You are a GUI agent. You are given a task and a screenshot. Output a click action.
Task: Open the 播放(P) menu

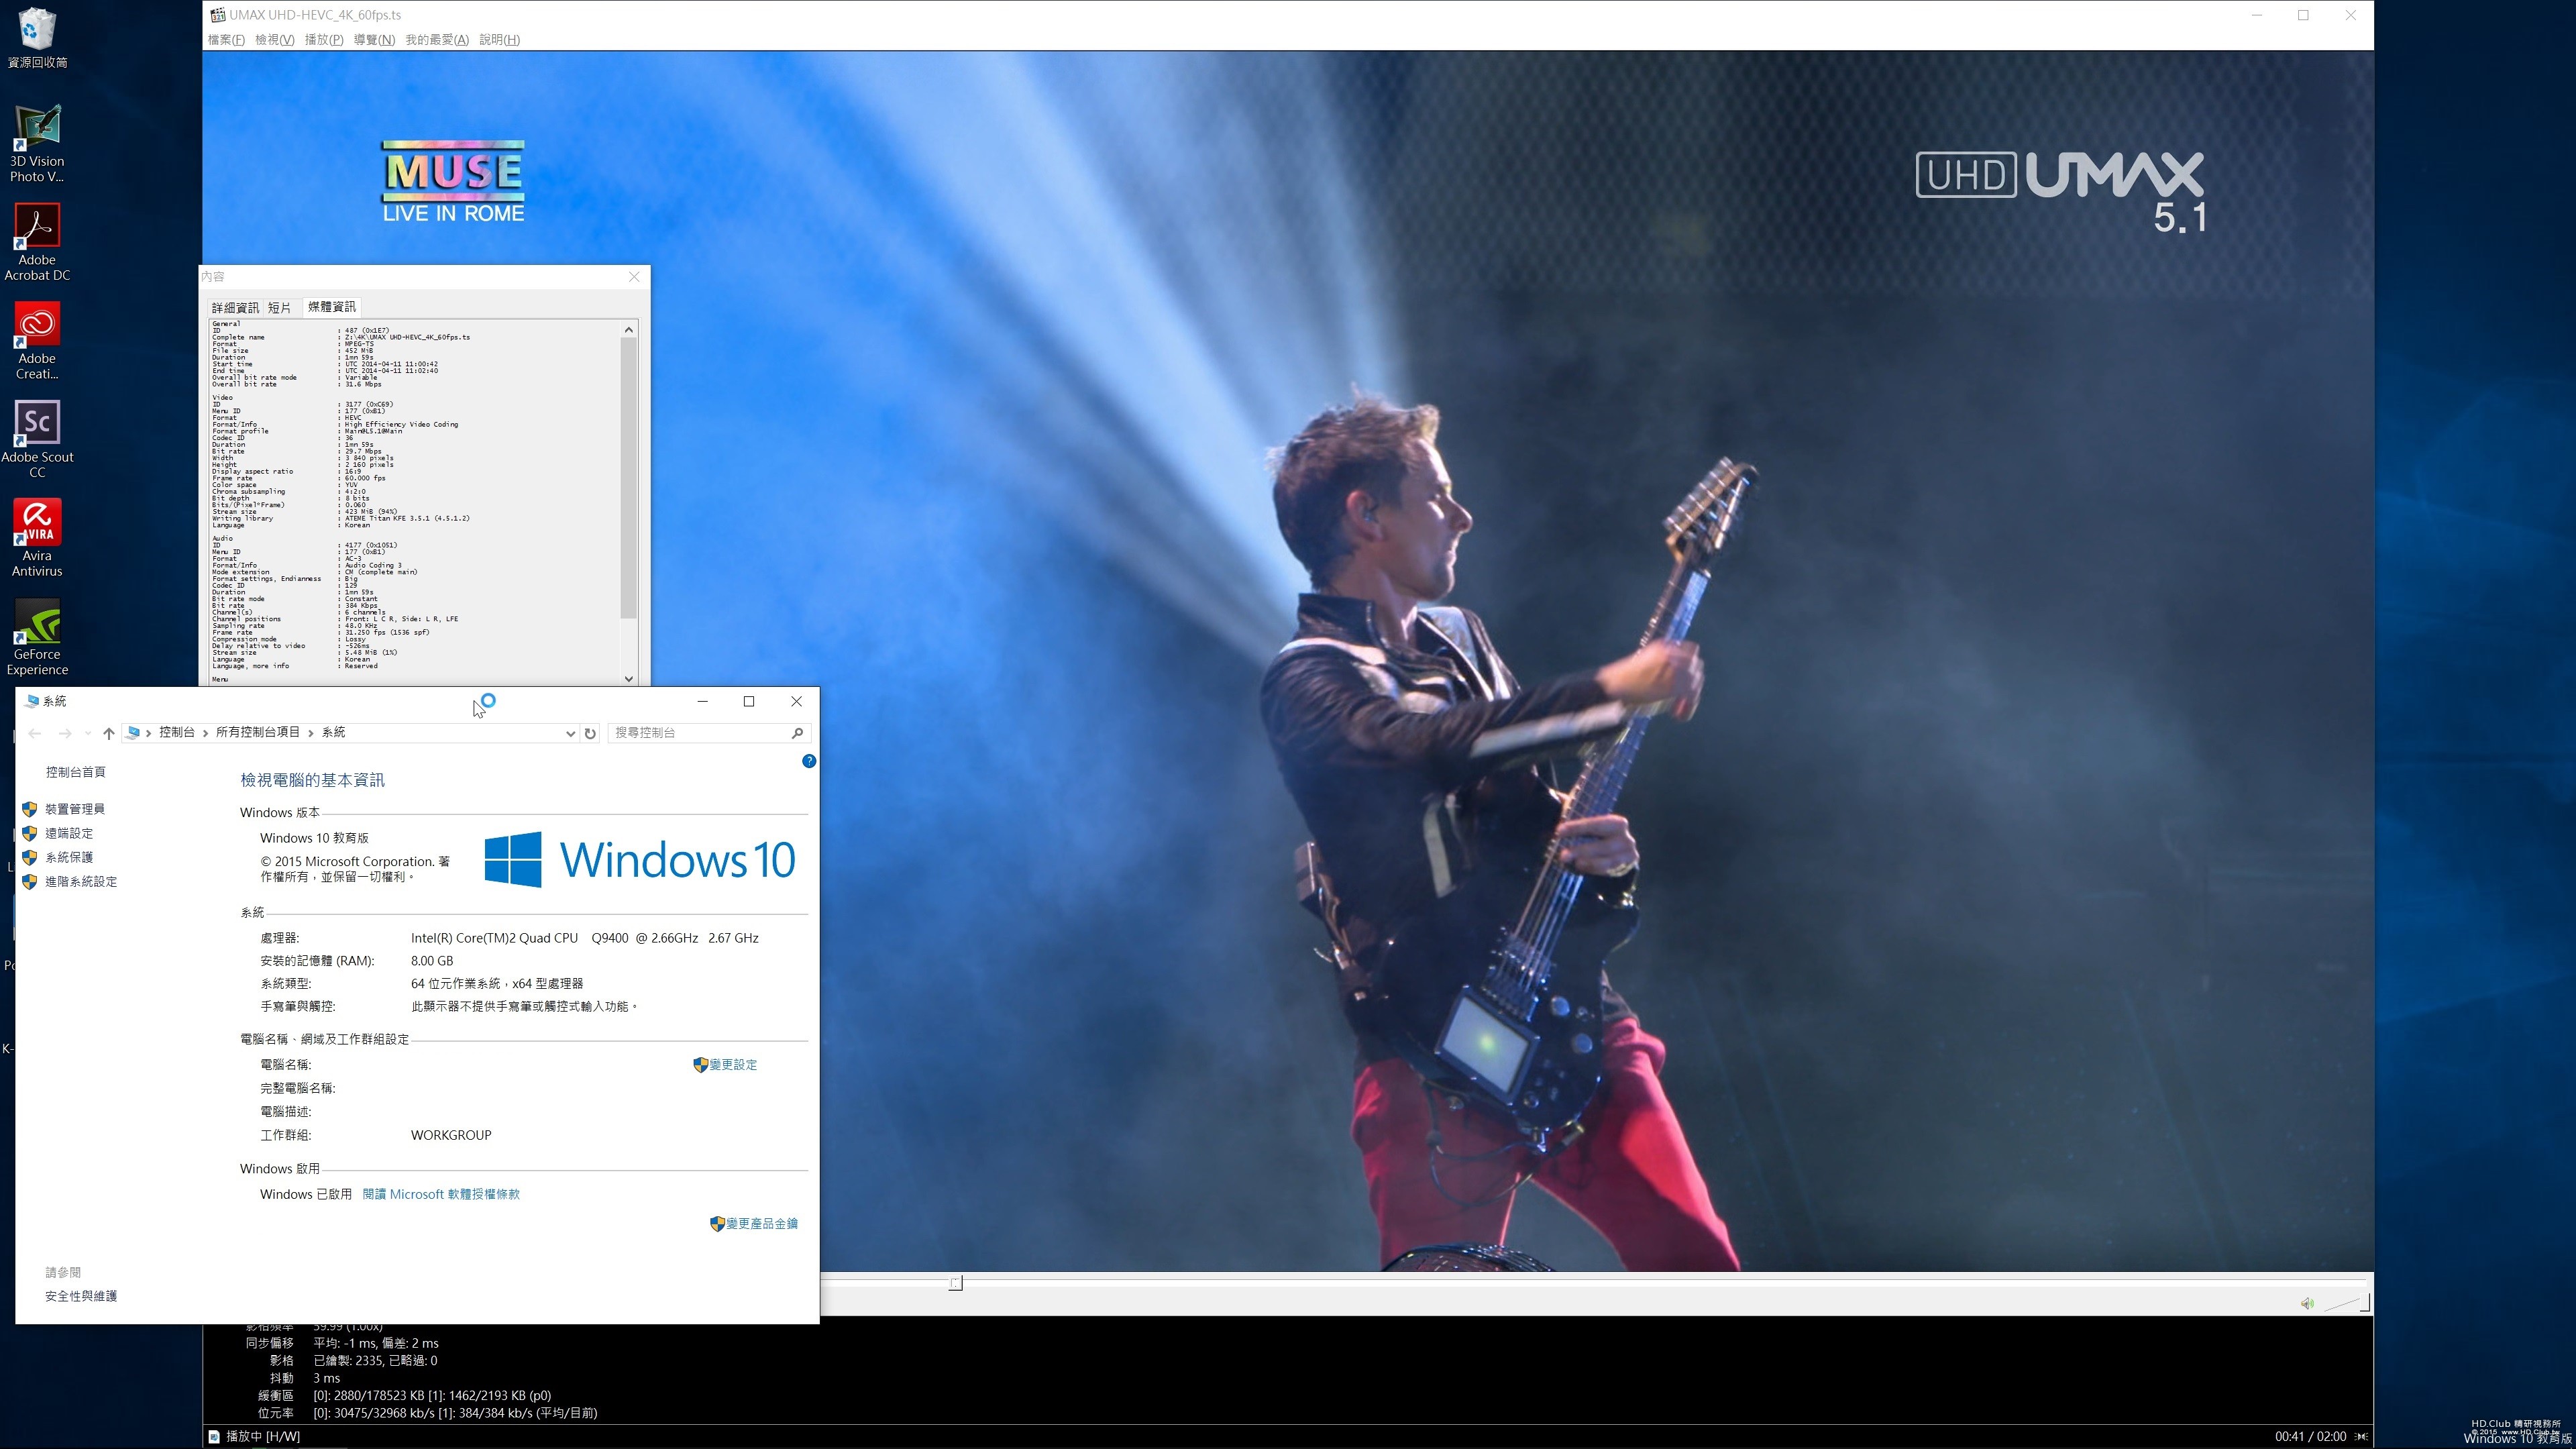click(x=323, y=40)
